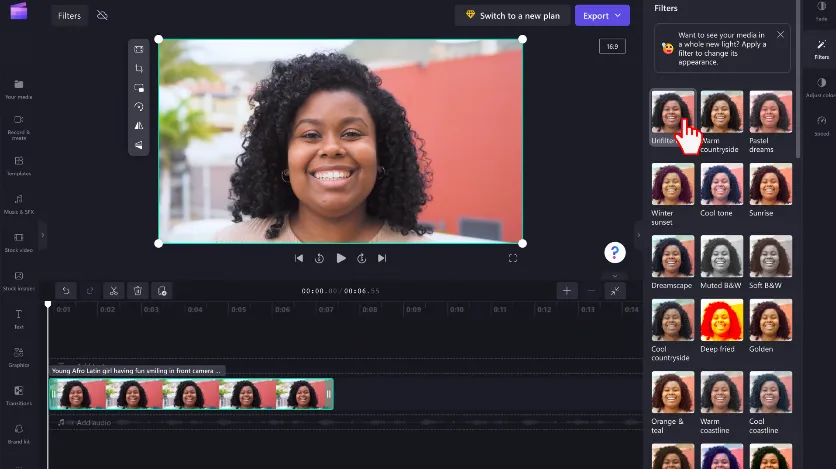Viewport: 836px width, 469px height.
Task: Click the cloud sync off icon
Action: pos(102,15)
